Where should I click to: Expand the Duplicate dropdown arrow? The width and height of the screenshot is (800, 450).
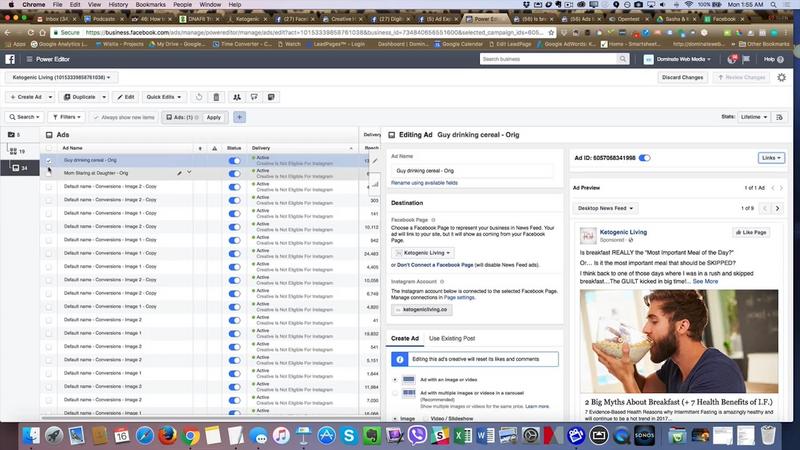pyautogui.click(x=104, y=97)
